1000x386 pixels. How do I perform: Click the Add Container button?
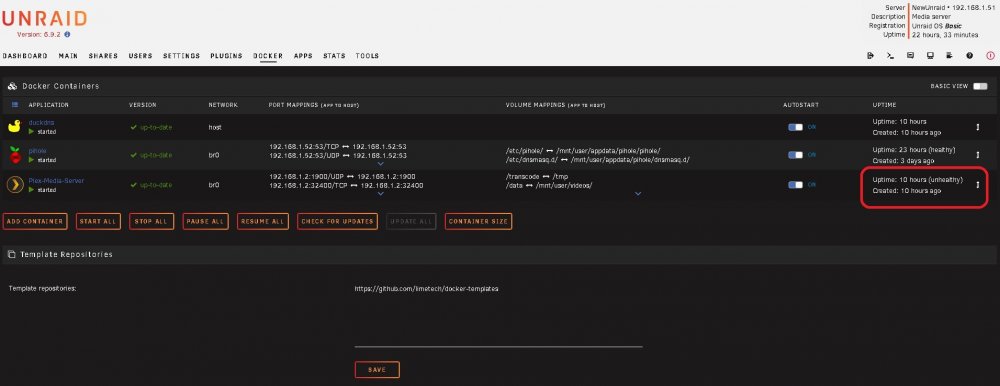click(x=35, y=221)
